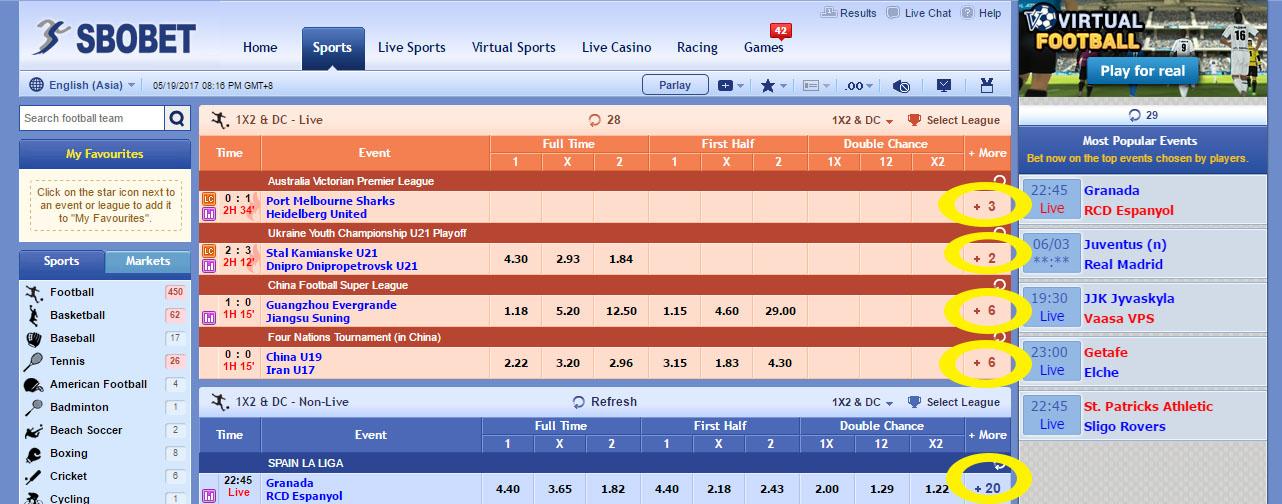Open the 1X2 & DC dropdown in Live panel
The height and width of the screenshot is (504, 1282).
click(x=862, y=120)
